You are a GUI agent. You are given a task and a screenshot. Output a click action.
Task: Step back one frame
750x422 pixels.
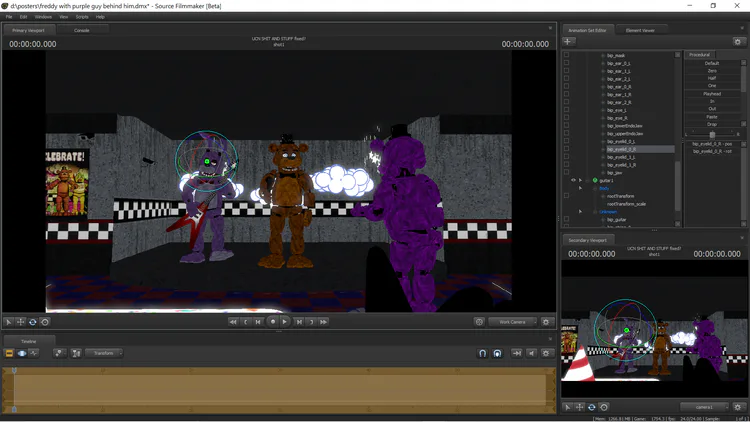258,322
